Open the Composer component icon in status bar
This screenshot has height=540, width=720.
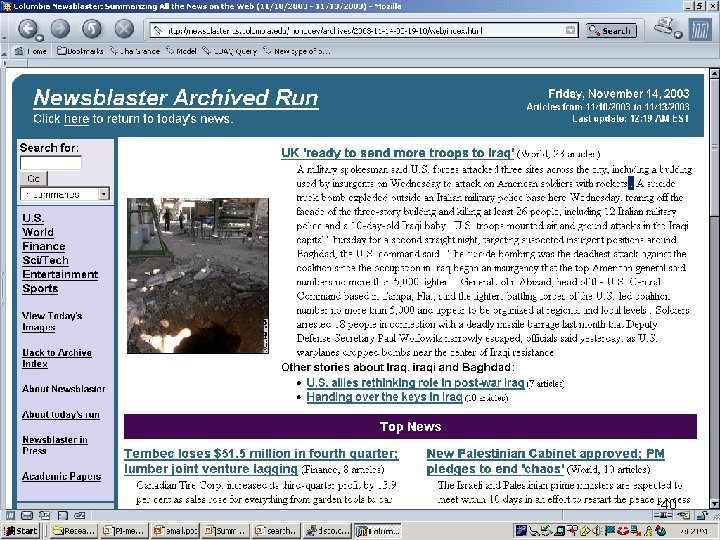click(45, 515)
